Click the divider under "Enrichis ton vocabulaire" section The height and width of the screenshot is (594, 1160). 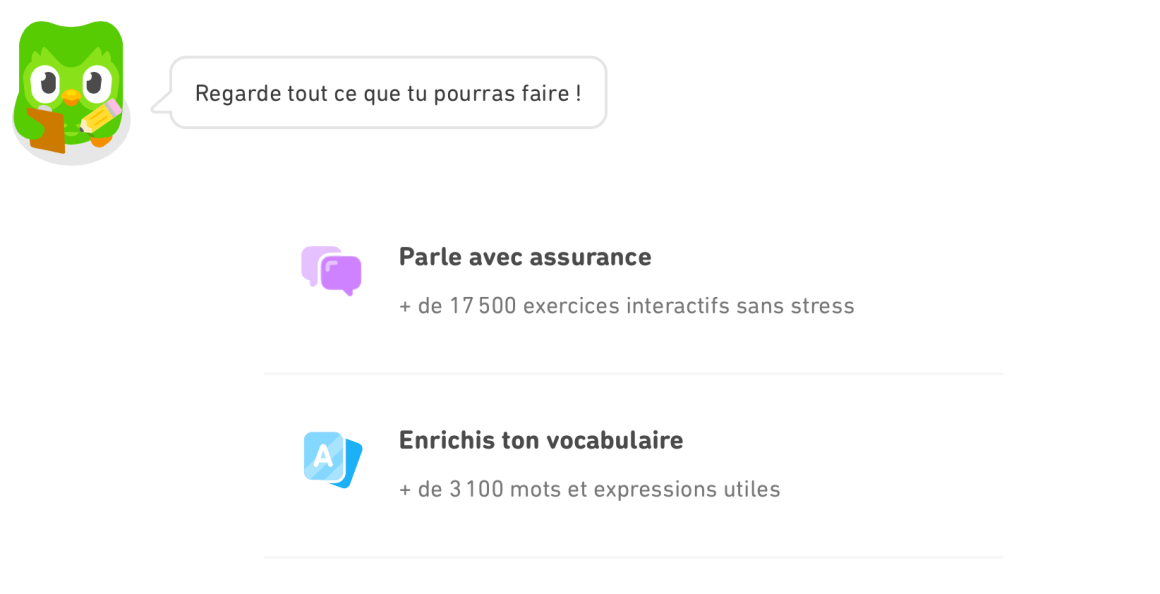(633, 557)
